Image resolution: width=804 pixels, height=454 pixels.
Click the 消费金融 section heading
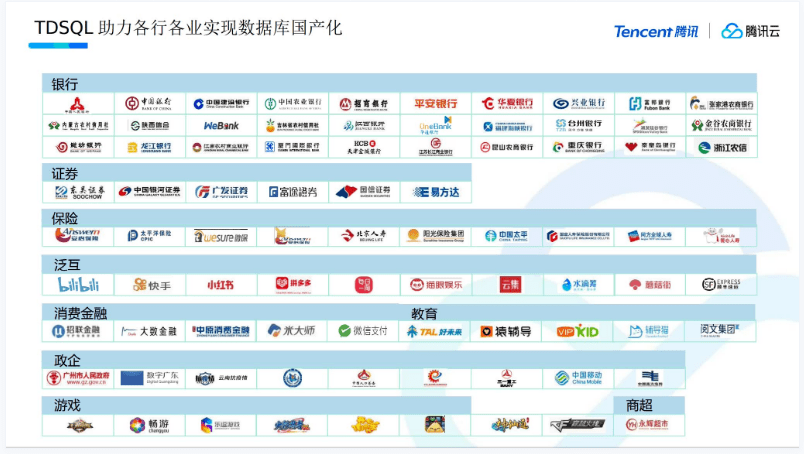[x=81, y=313]
